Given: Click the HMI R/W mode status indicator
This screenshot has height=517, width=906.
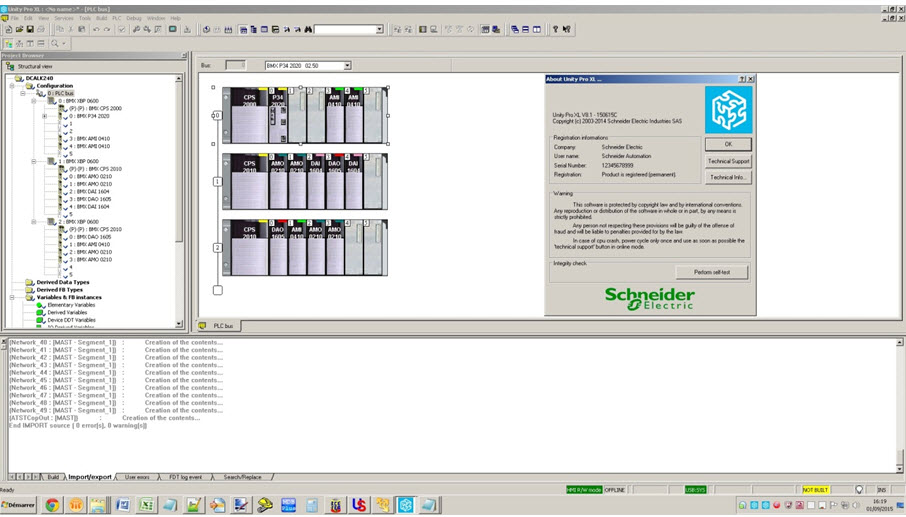Looking at the screenshot, I should point(584,490).
